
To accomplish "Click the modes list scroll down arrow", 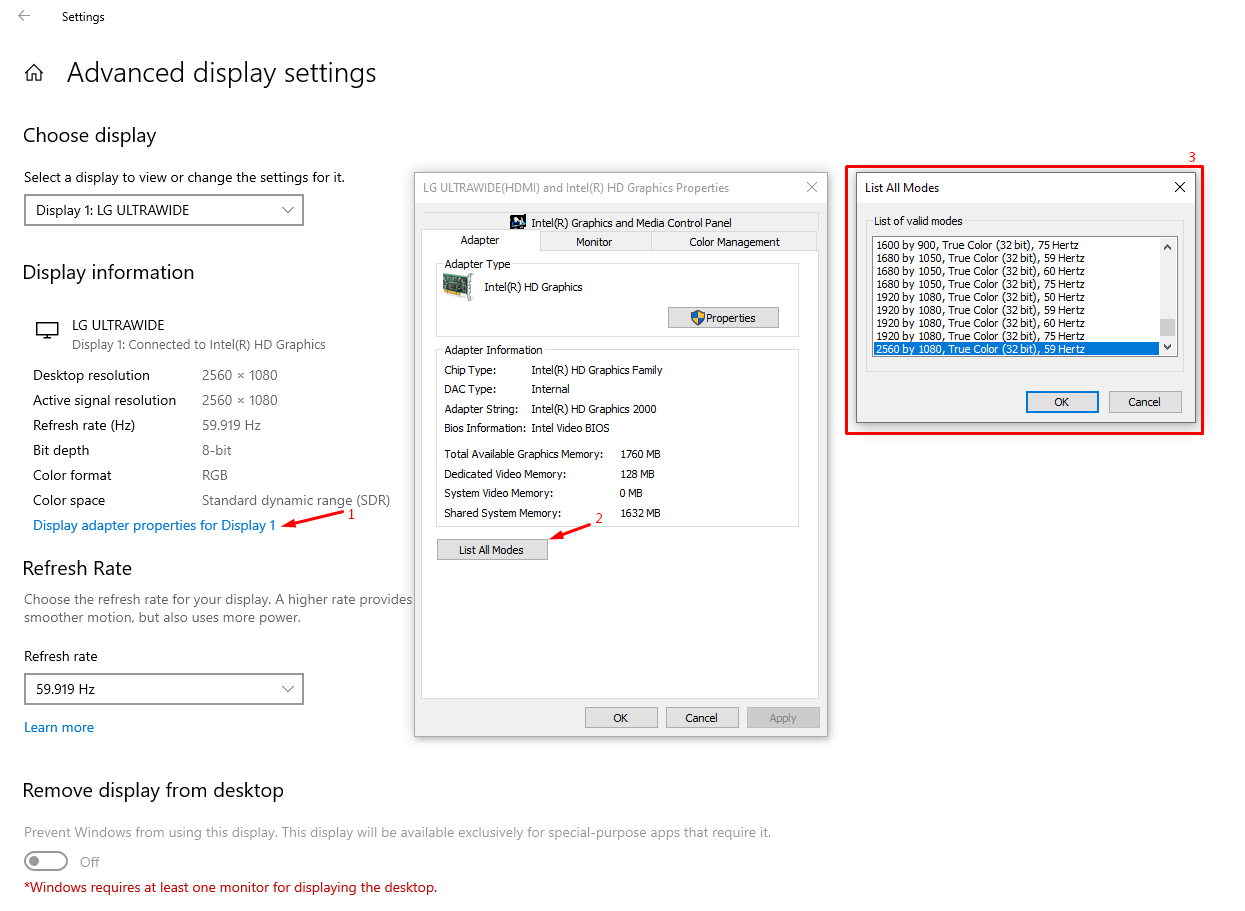I will 1167,347.
